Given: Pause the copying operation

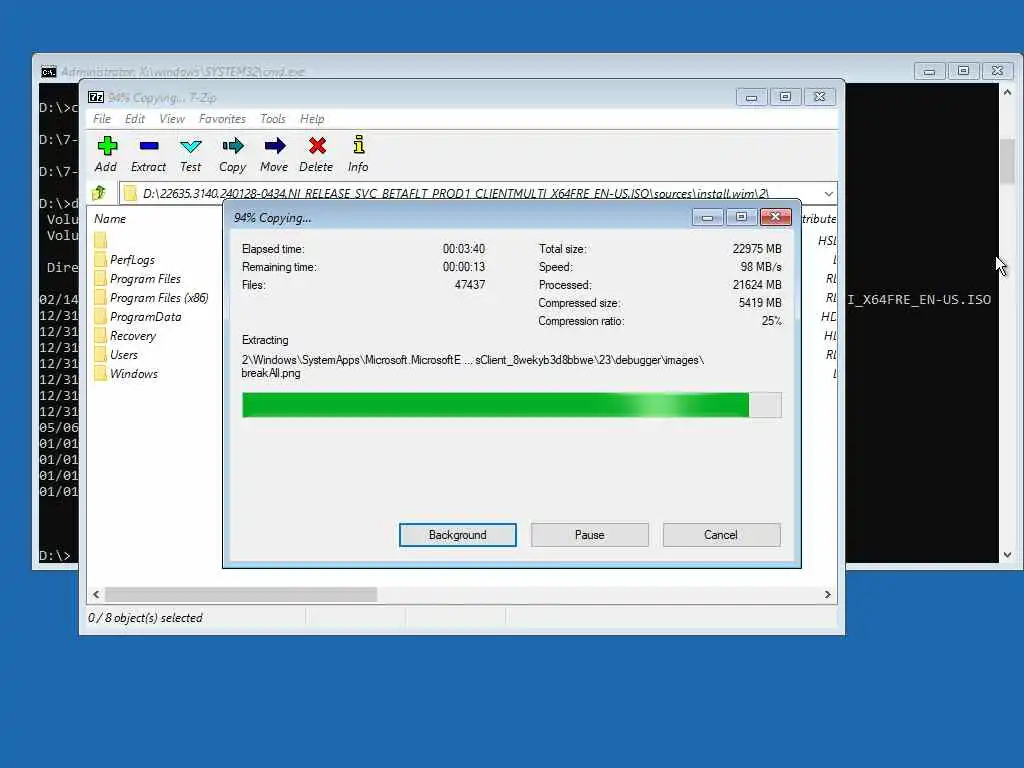Looking at the screenshot, I should [x=590, y=535].
